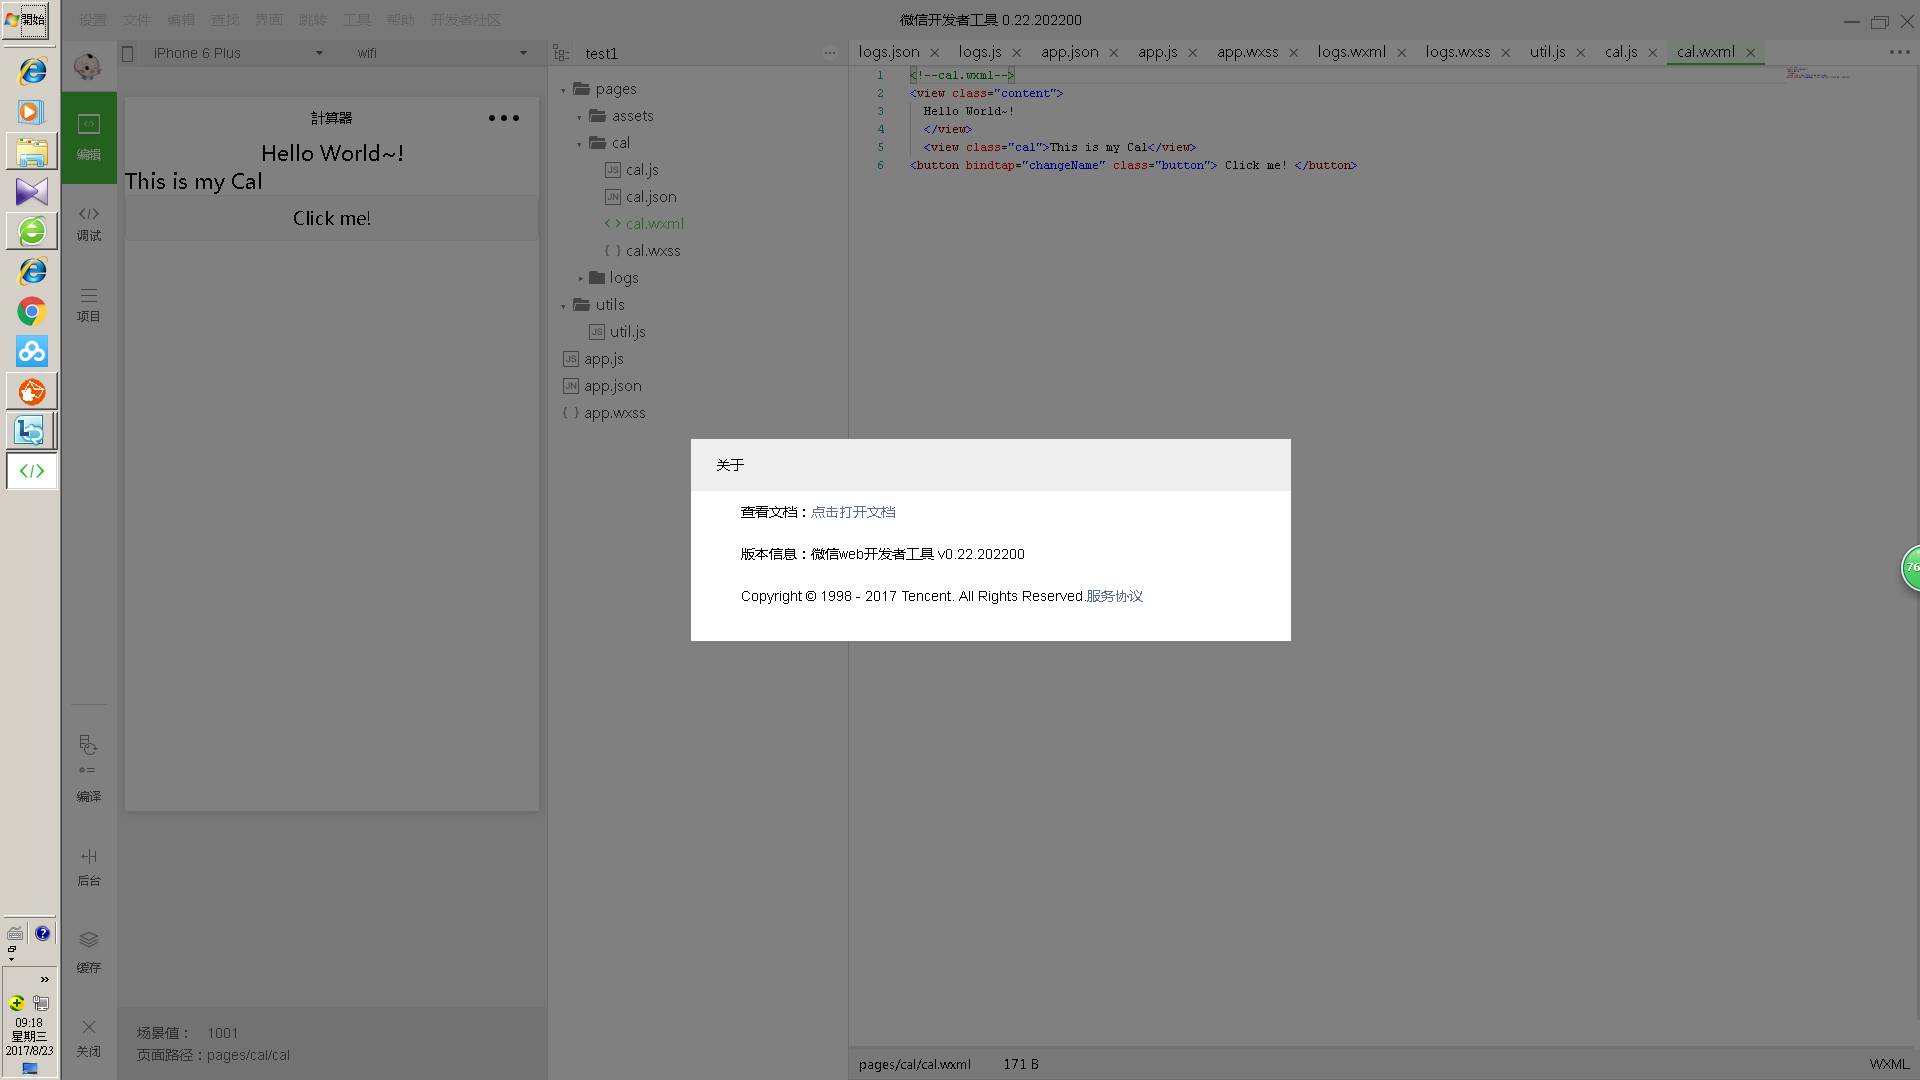Close the cal.js tab
The height and width of the screenshot is (1080, 1920).
(1652, 53)
